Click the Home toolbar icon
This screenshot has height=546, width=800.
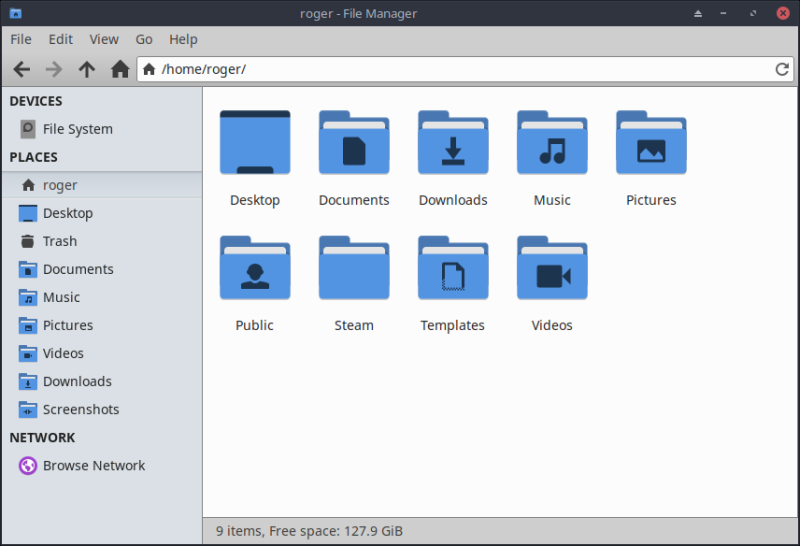(x=120, y=69)
